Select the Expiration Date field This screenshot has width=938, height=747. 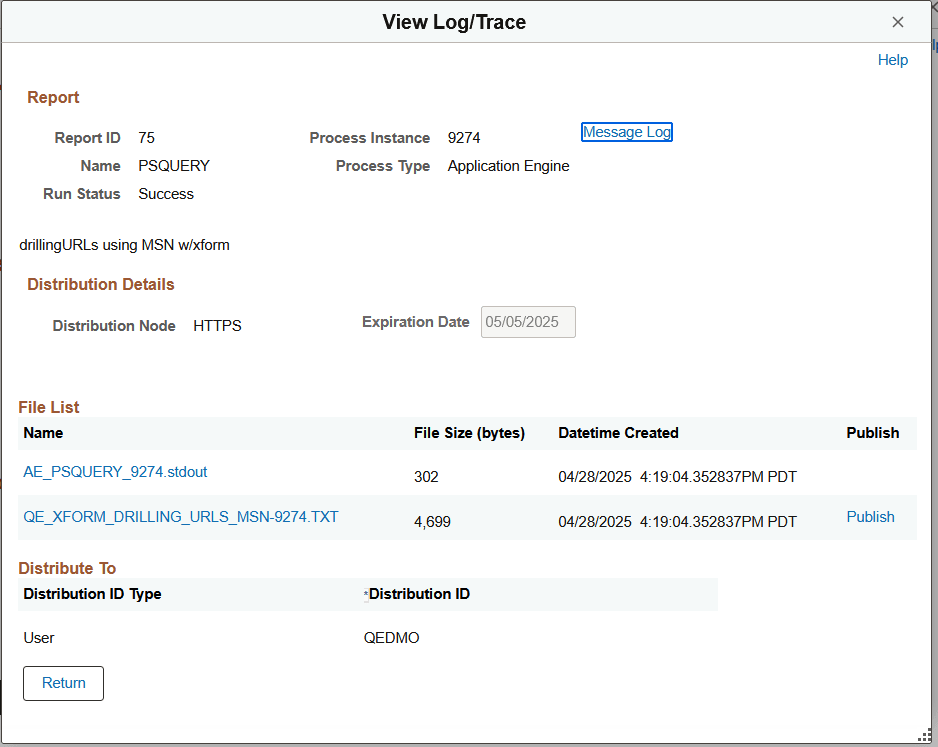[x=527, y=322]
